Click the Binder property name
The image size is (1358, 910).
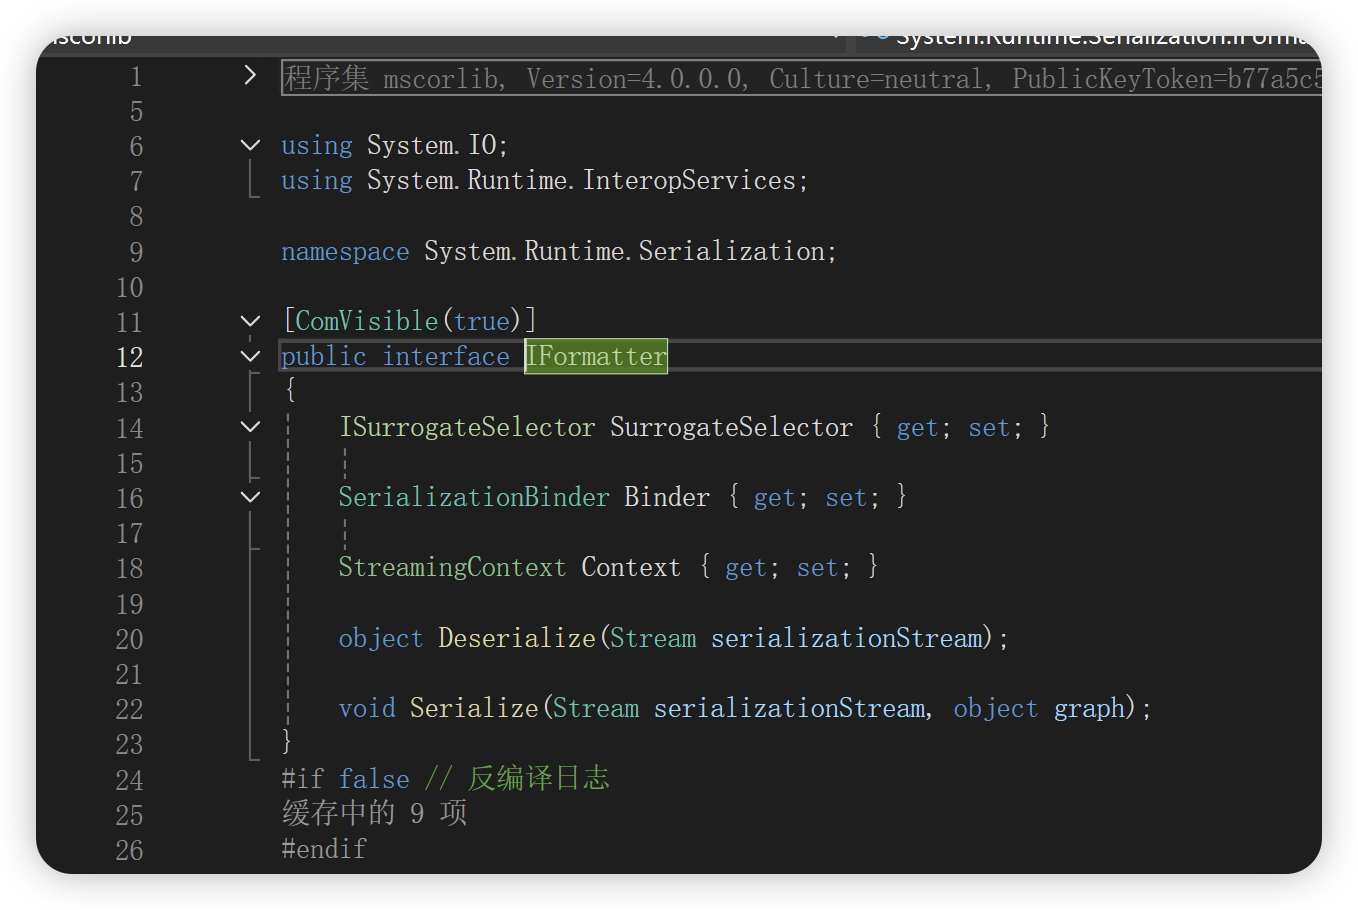tap(667, 497)
